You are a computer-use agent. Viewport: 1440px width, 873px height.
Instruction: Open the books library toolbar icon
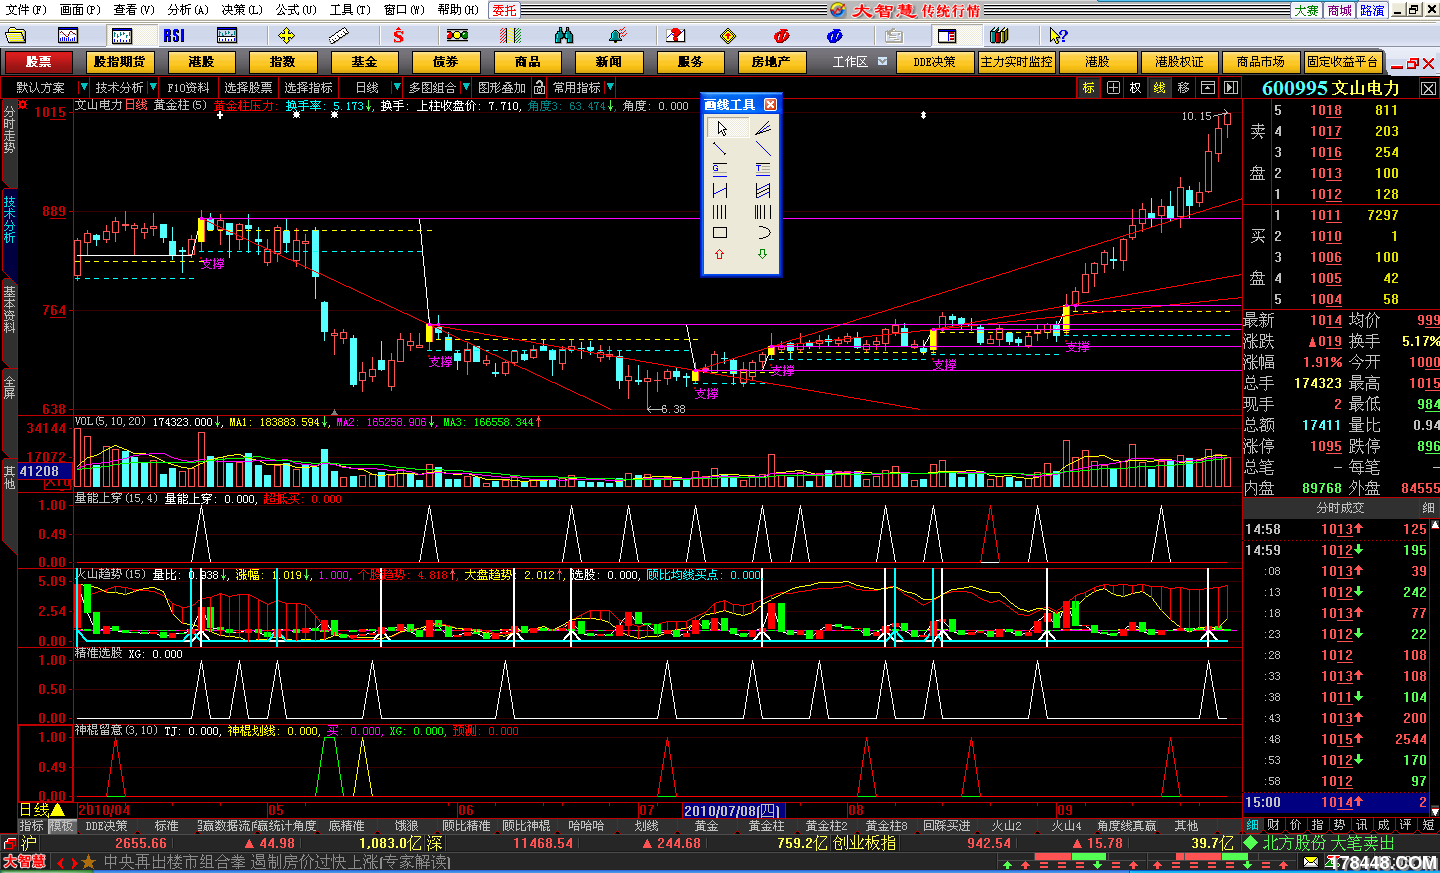tap(999, 35)
